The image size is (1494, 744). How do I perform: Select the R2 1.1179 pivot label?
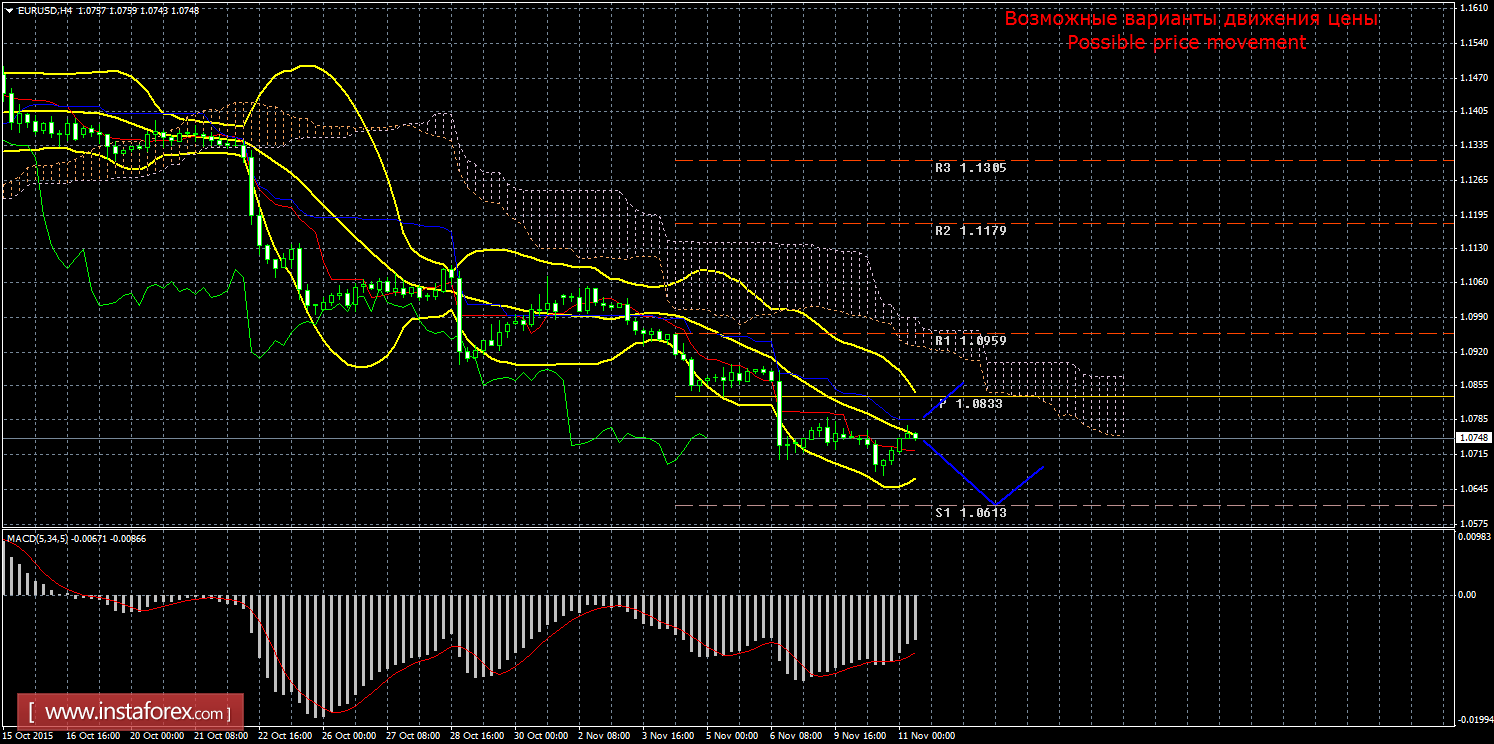(970, 231)
